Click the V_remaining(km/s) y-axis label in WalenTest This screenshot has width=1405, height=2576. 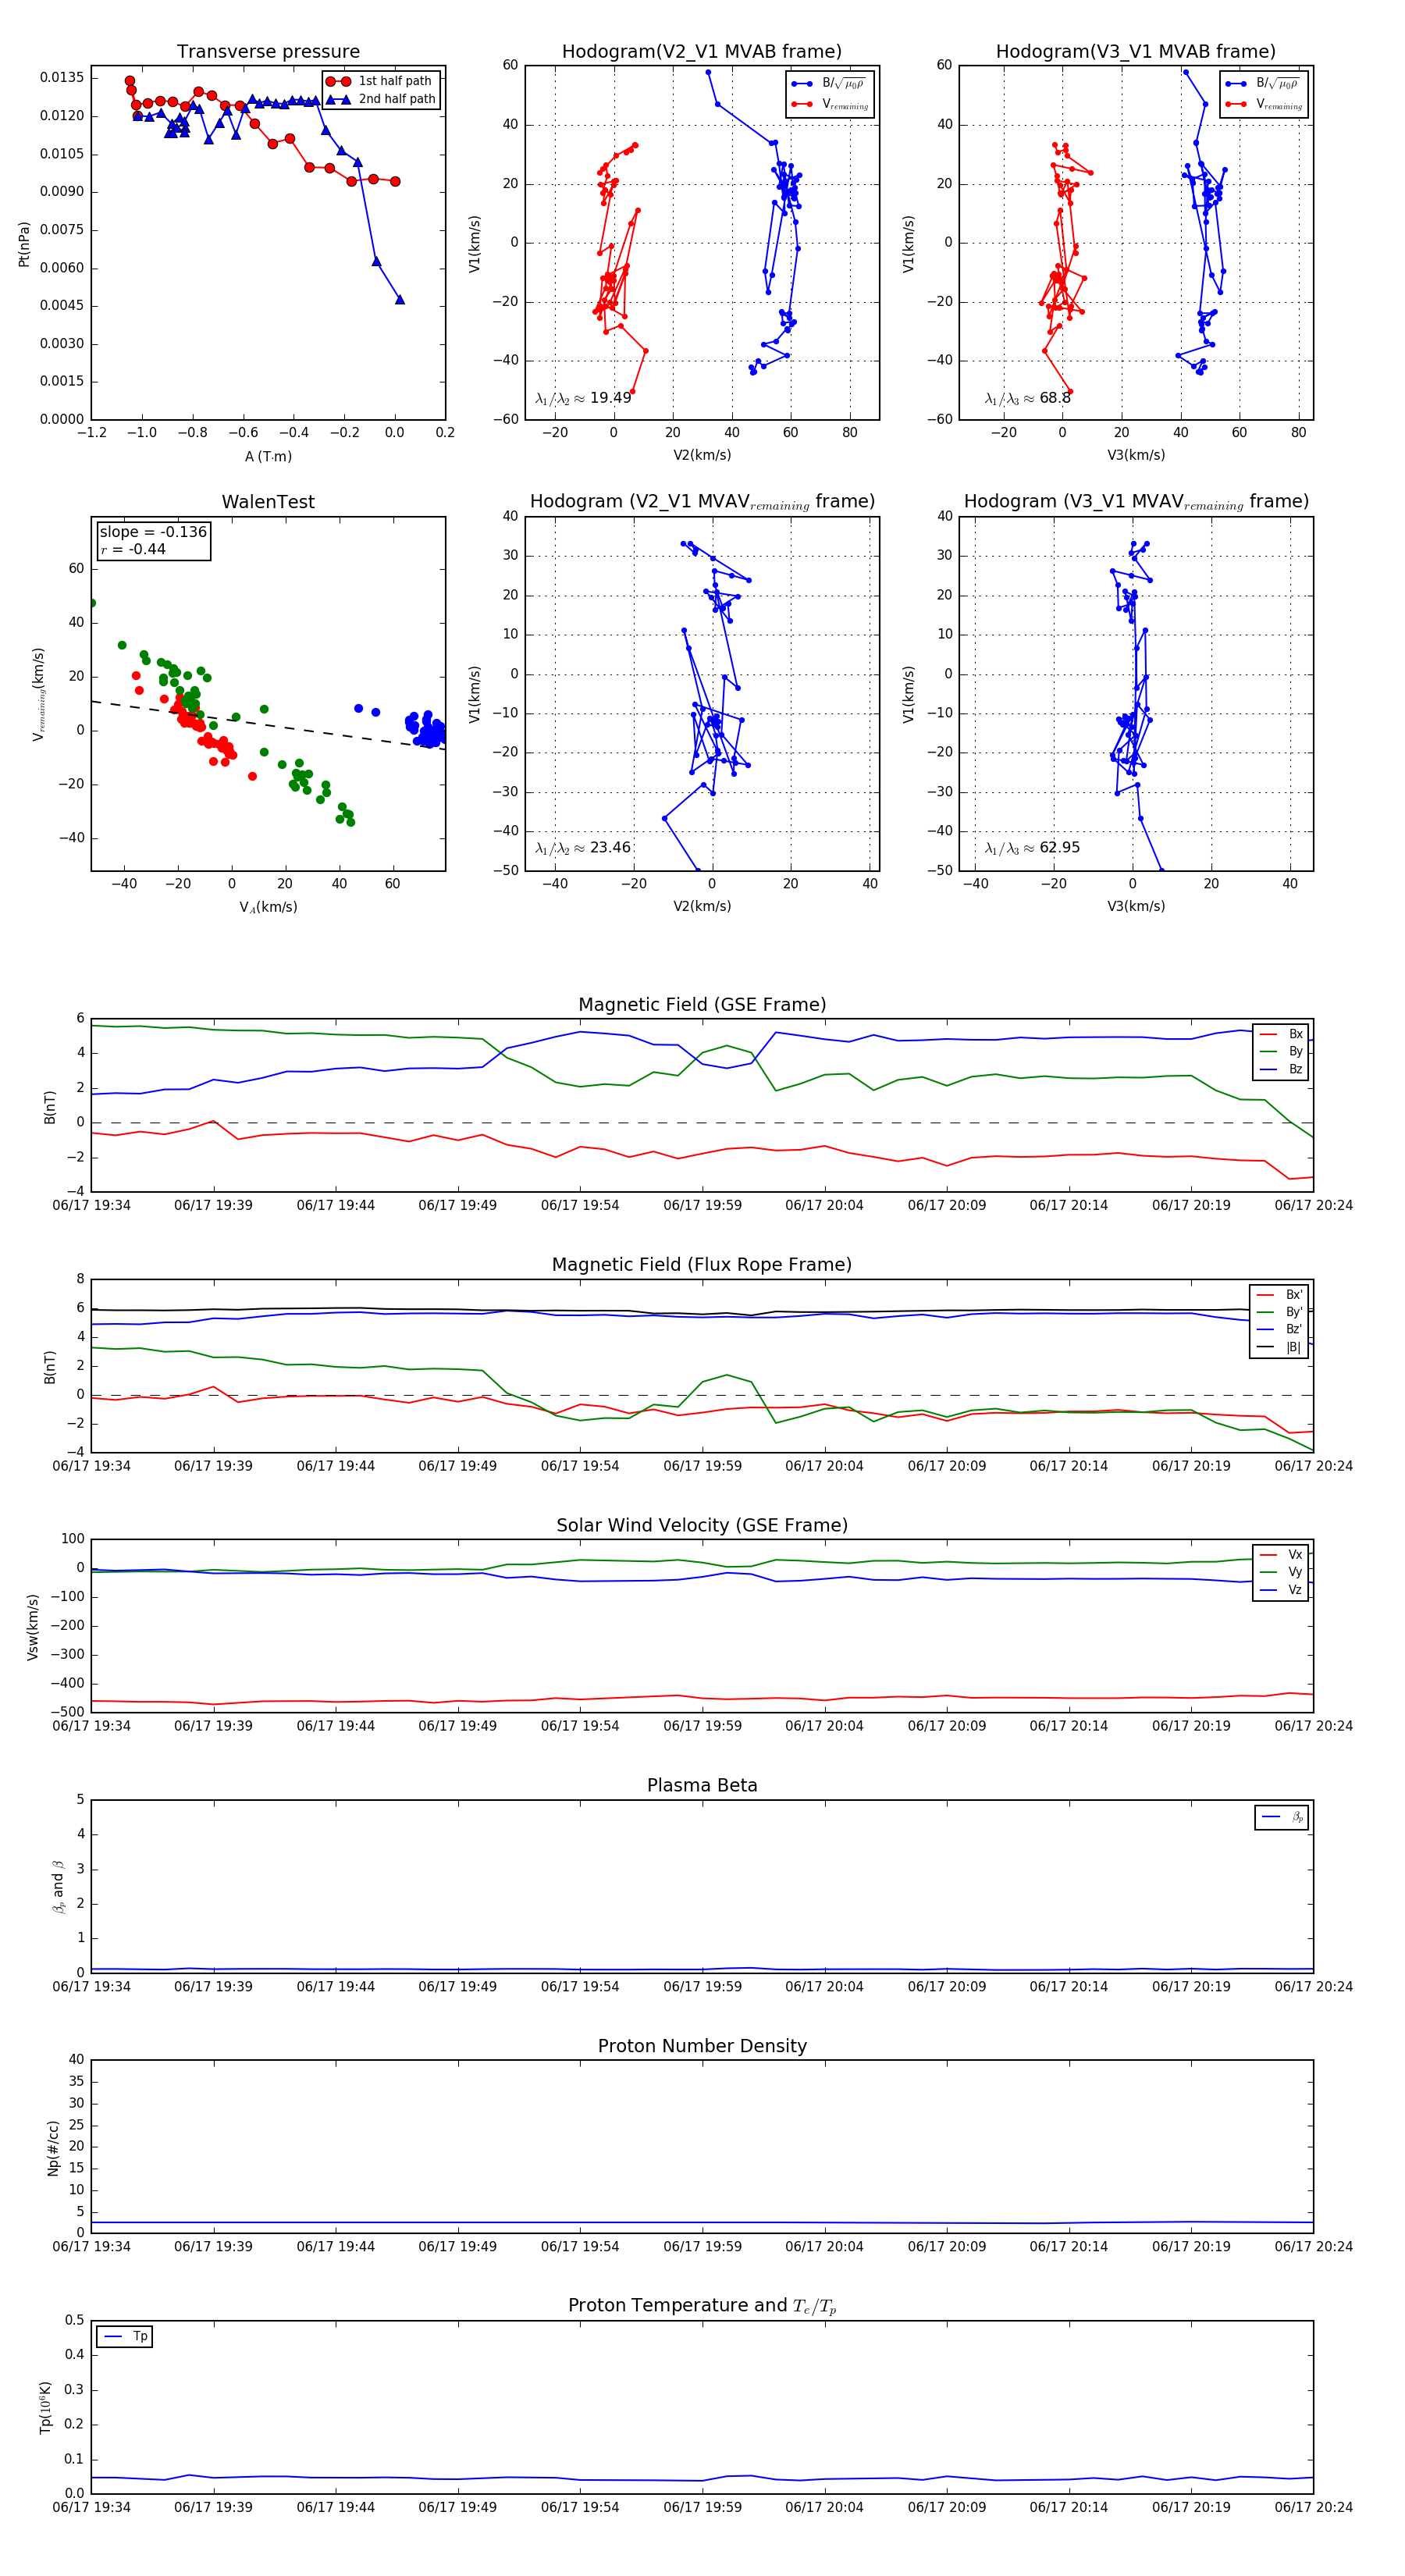click(39, 694)
